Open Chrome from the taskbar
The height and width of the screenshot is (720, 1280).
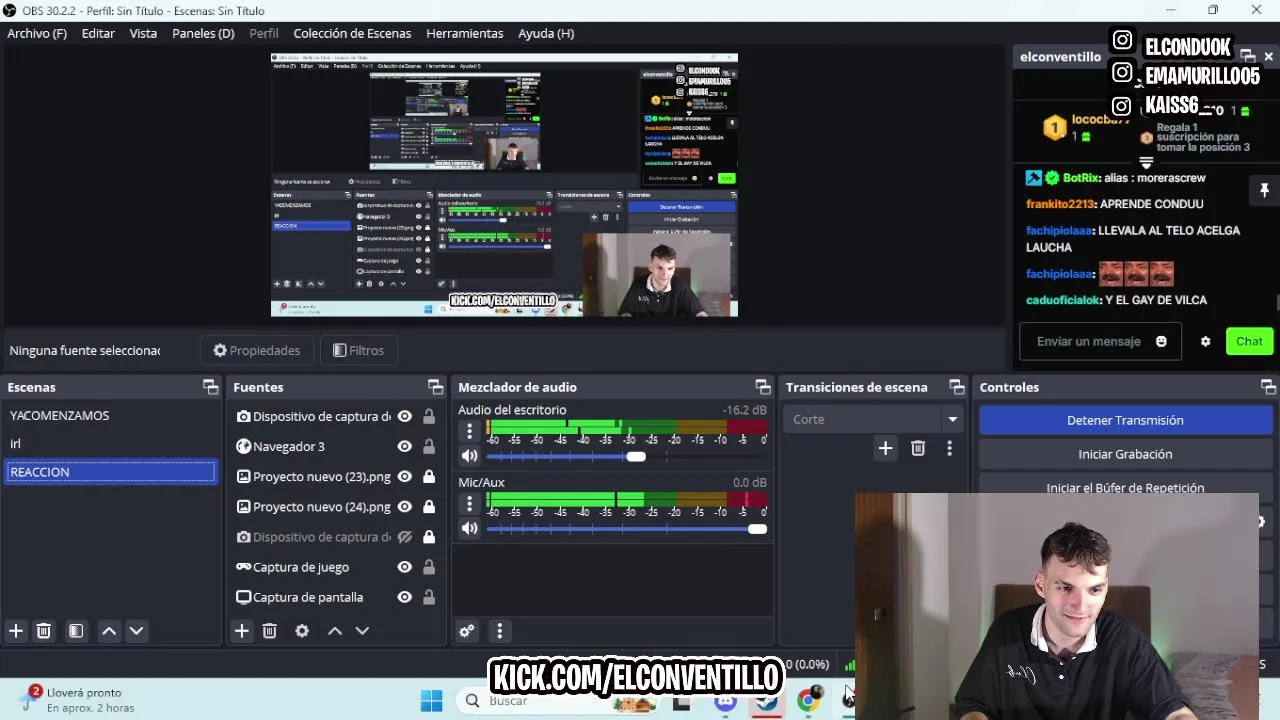coord(808,700)
